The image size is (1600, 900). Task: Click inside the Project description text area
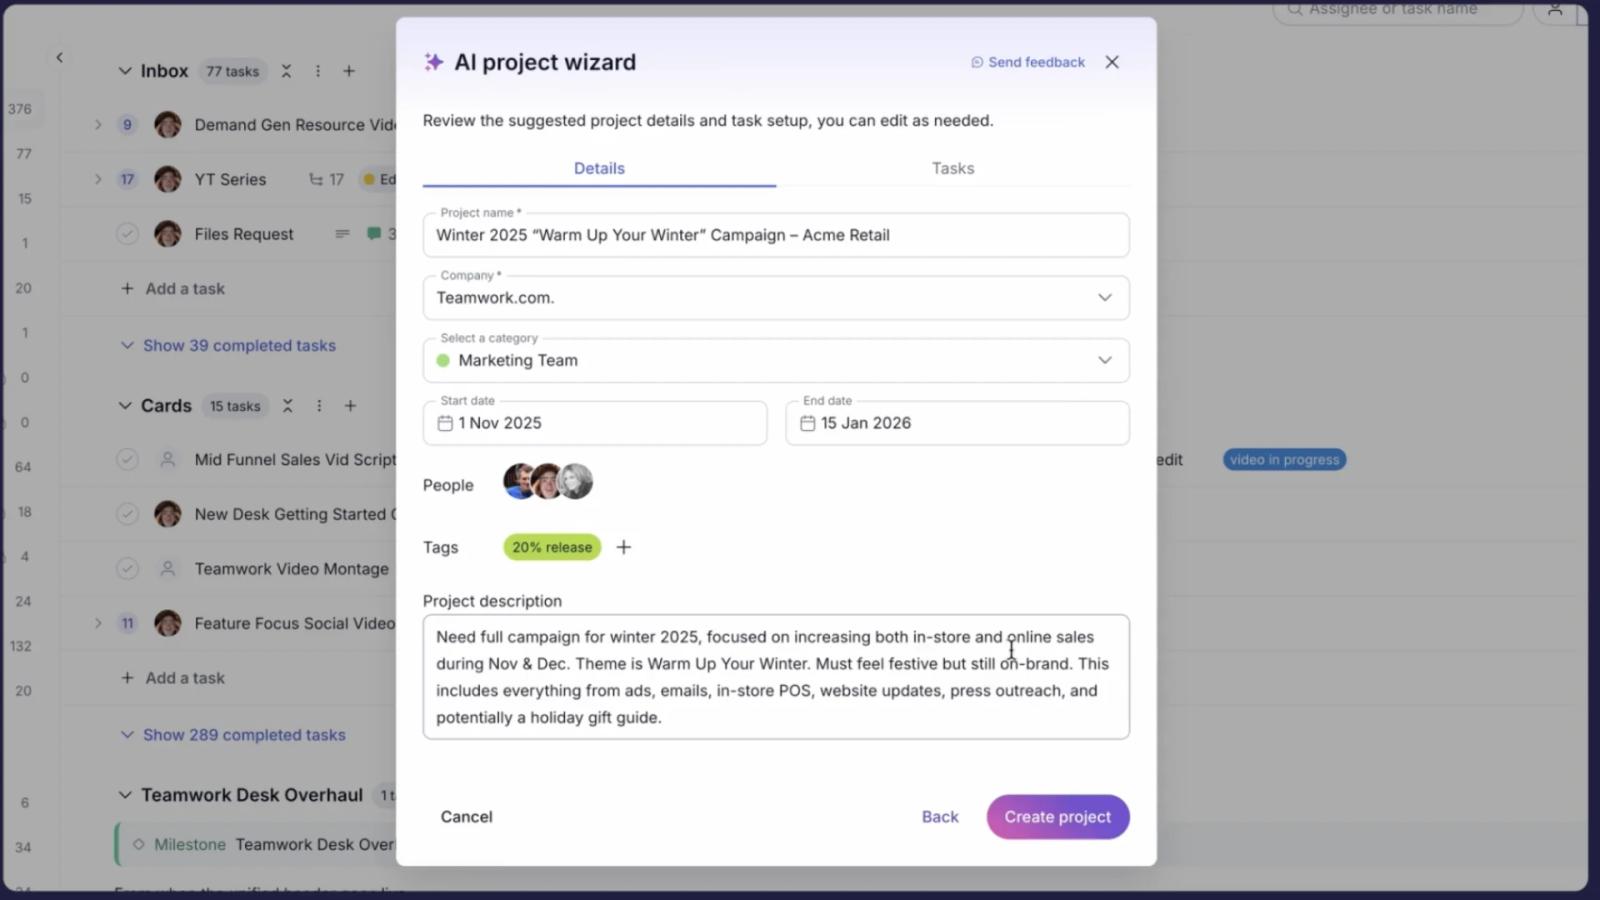(x=776, y=677)
